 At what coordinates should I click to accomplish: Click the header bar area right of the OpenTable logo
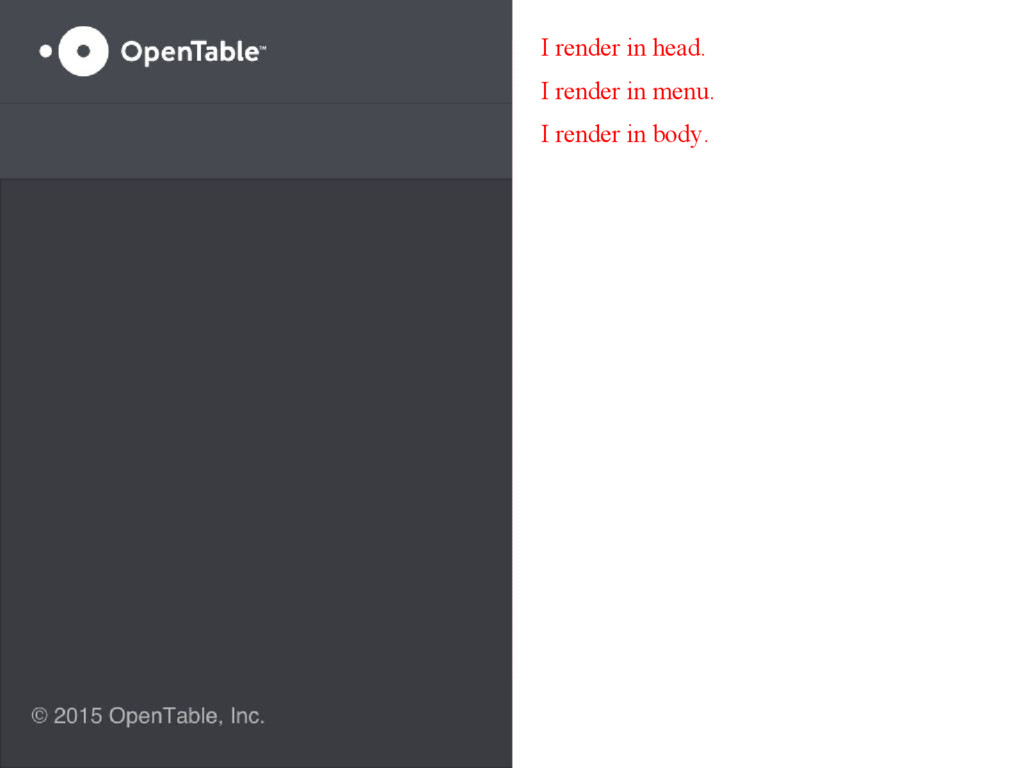pyautogui.click(x=389, y=51)
